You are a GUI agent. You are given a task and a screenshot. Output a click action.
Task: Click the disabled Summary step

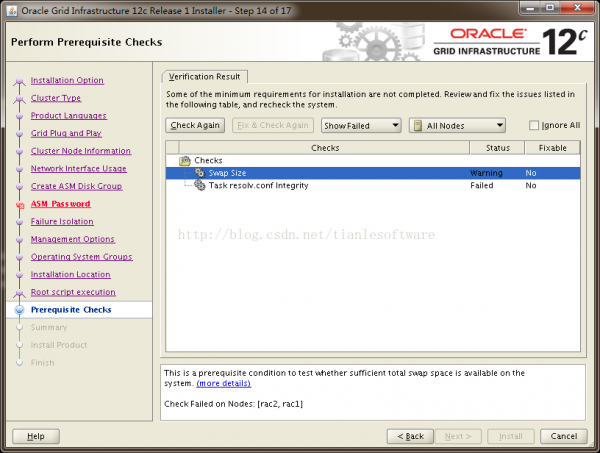click(49, 328)
